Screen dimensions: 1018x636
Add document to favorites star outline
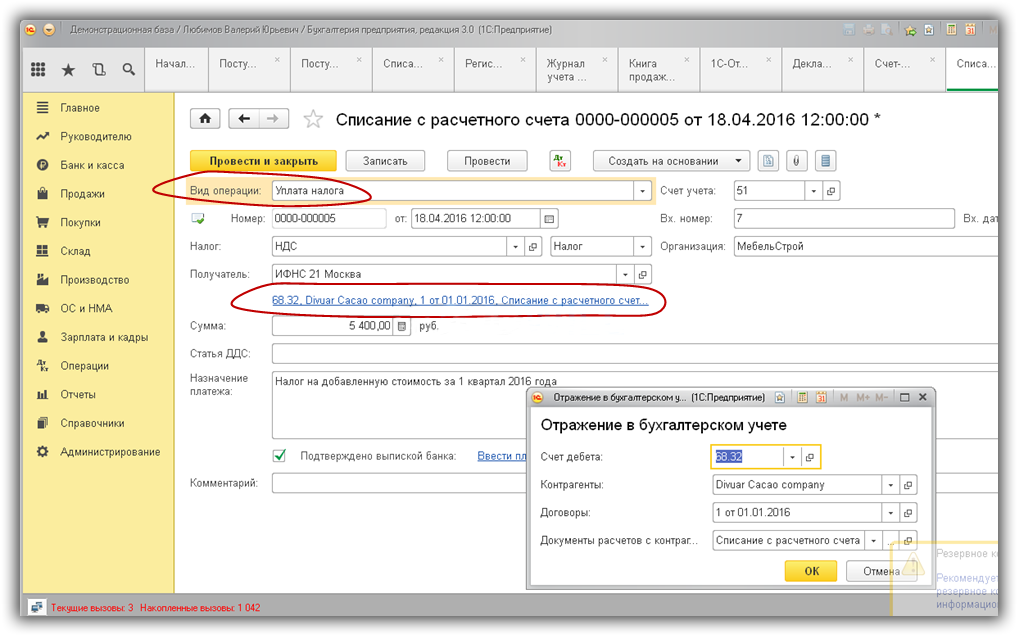point(313,120)
